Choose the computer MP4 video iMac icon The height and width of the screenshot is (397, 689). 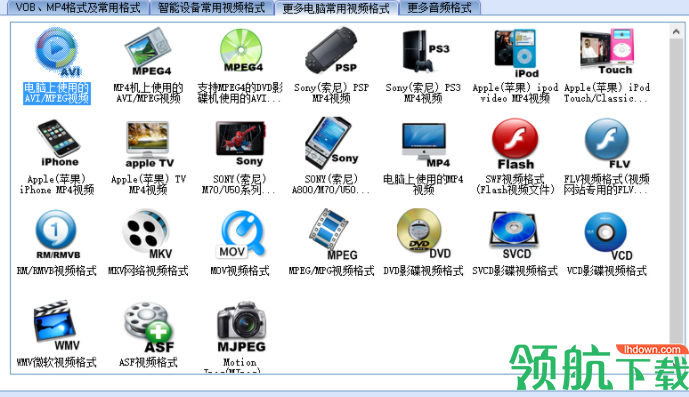[x=425, y=146]
